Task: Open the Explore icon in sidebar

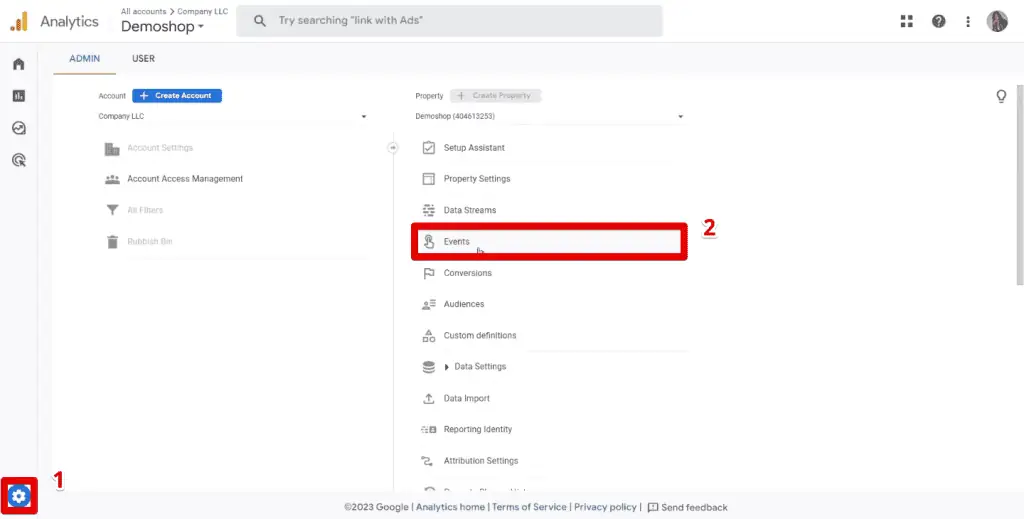Action: coord(18,128)
